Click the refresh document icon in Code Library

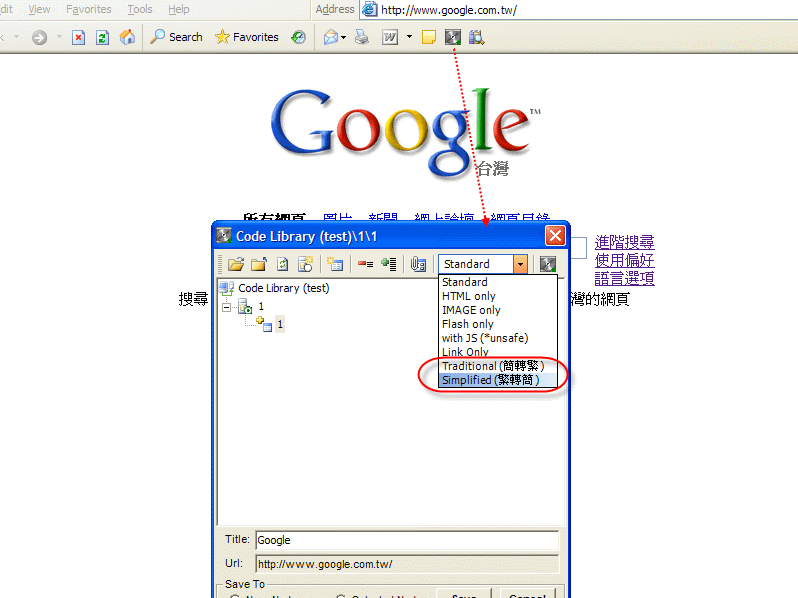click(x=282, y=264)
